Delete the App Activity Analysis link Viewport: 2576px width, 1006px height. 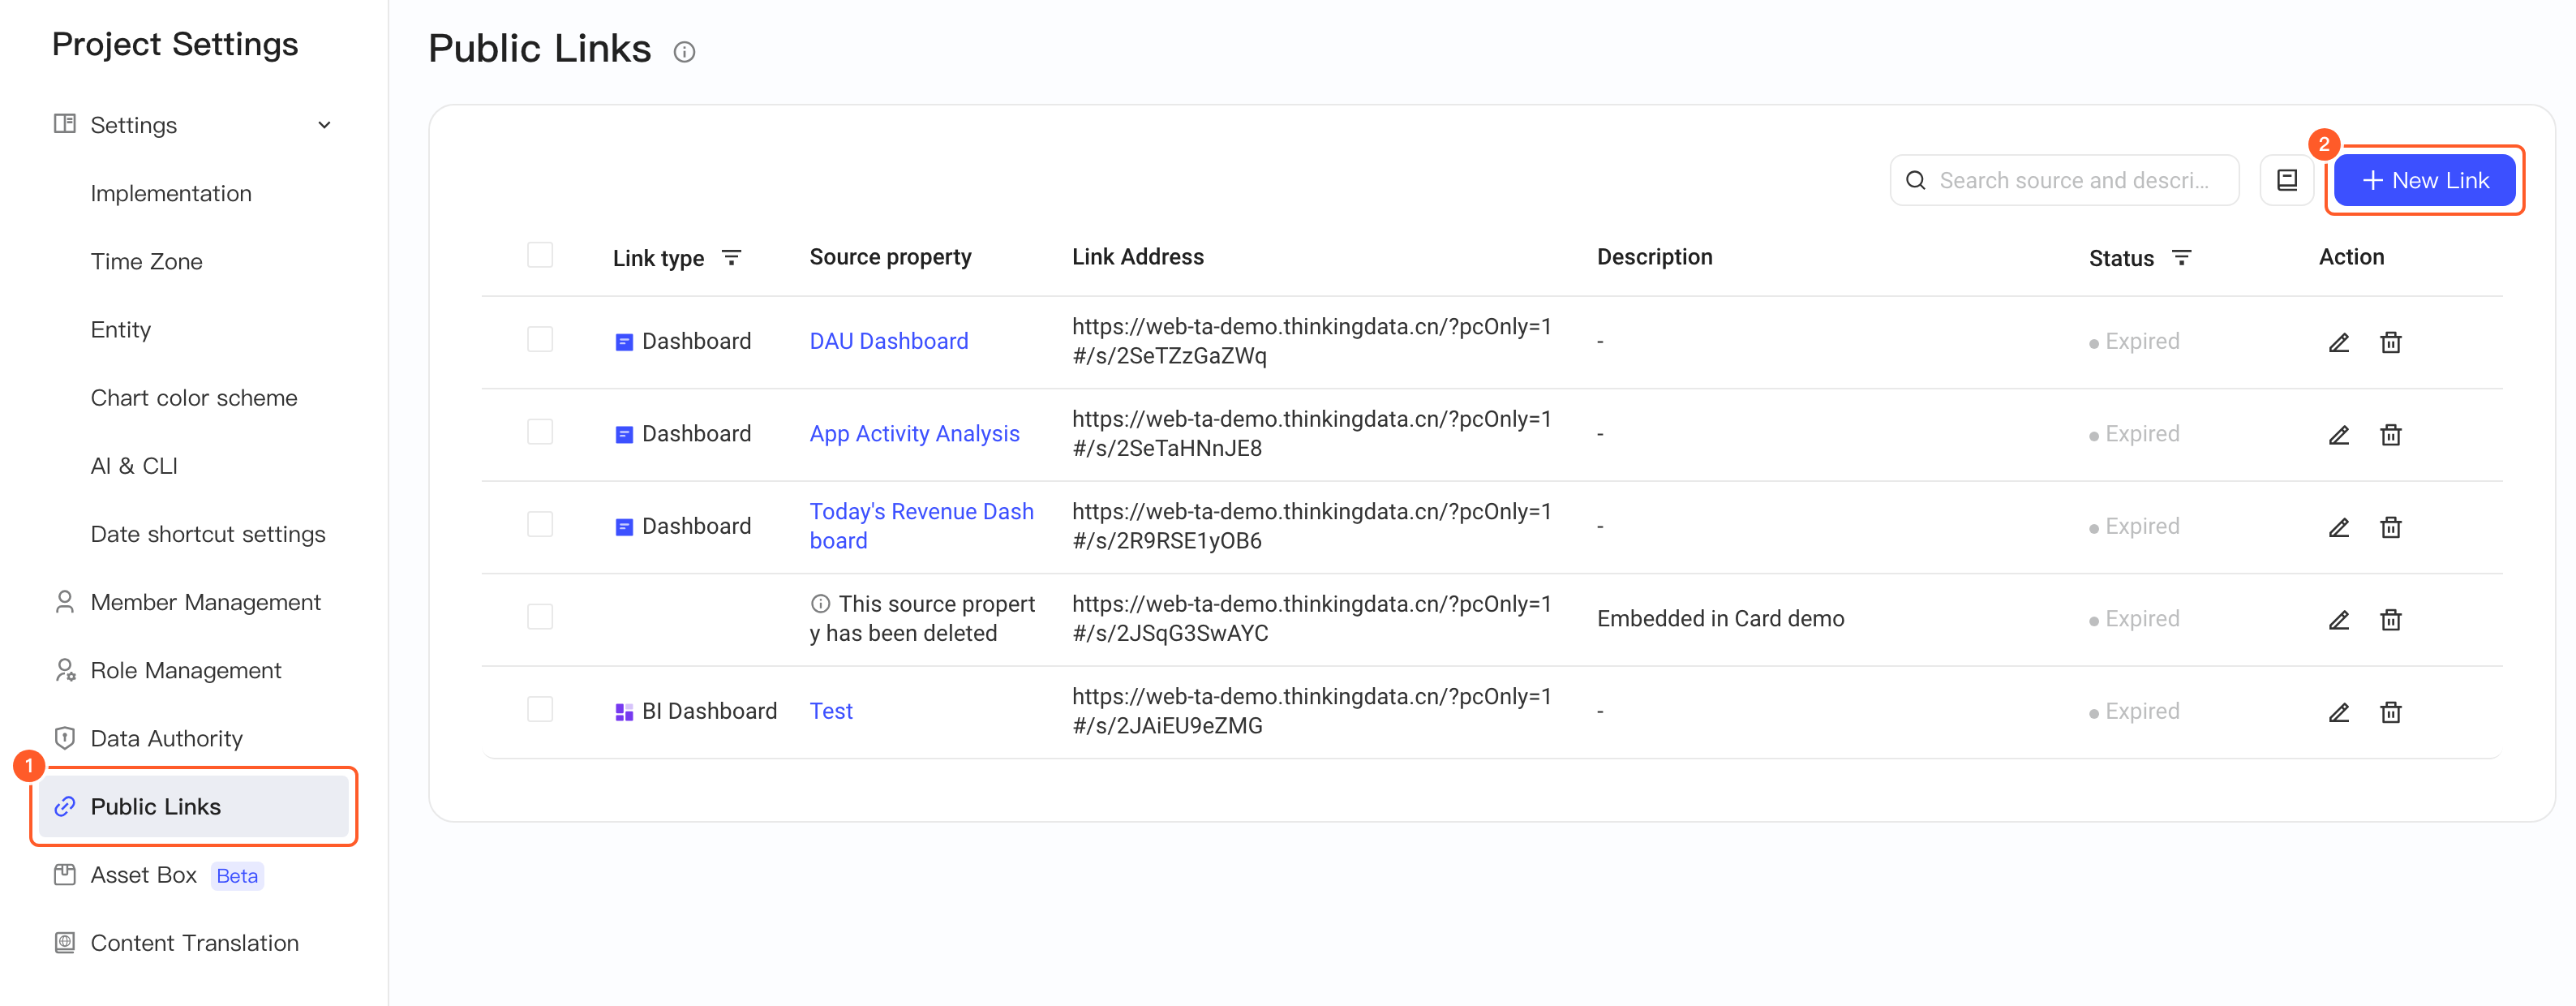(x=2390, y=434)
